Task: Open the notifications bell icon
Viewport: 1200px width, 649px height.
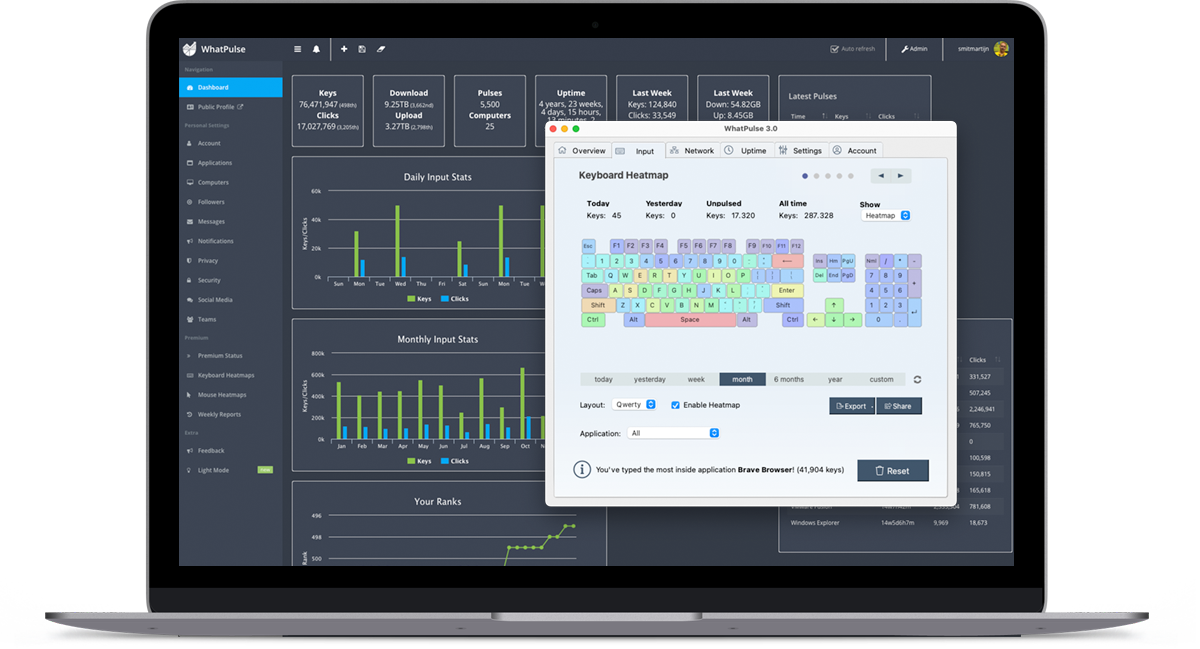Action: coord(316,48)
